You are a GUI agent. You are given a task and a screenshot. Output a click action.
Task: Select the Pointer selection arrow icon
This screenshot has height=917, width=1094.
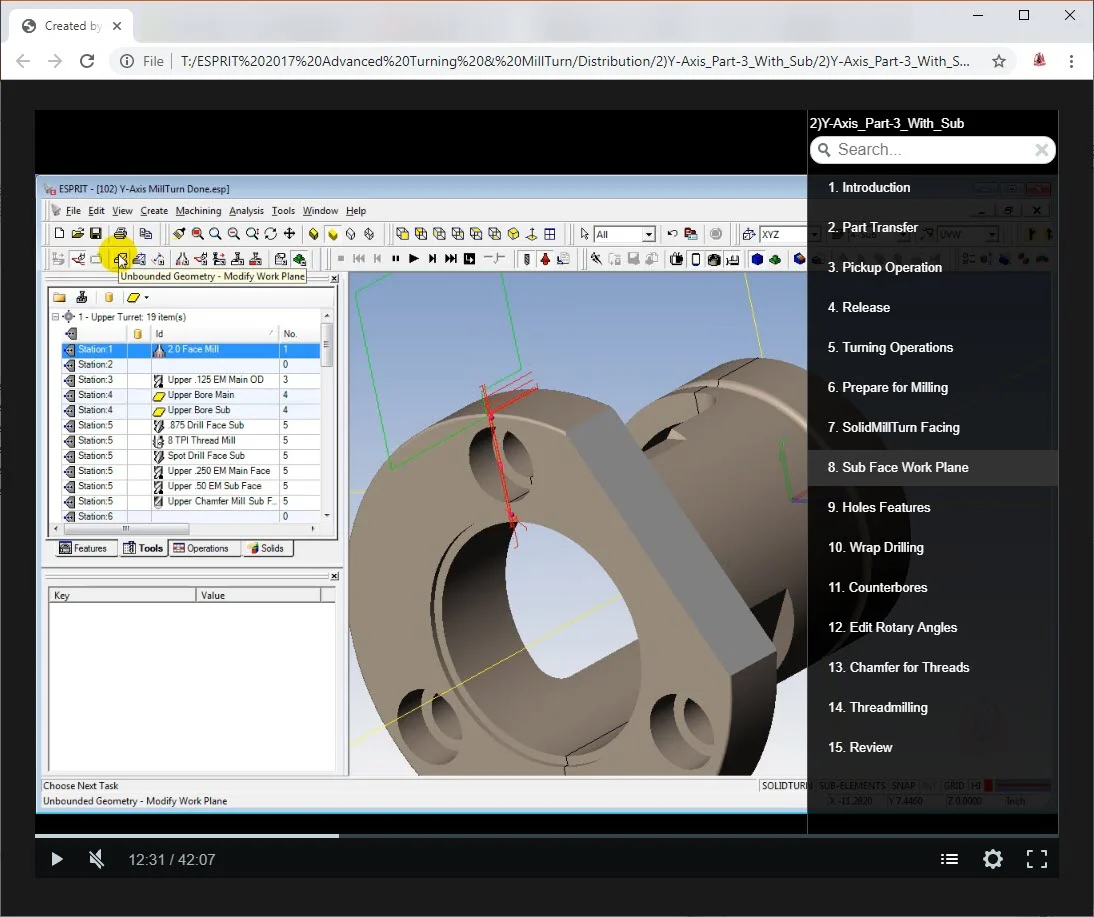[x=585, y=234]
